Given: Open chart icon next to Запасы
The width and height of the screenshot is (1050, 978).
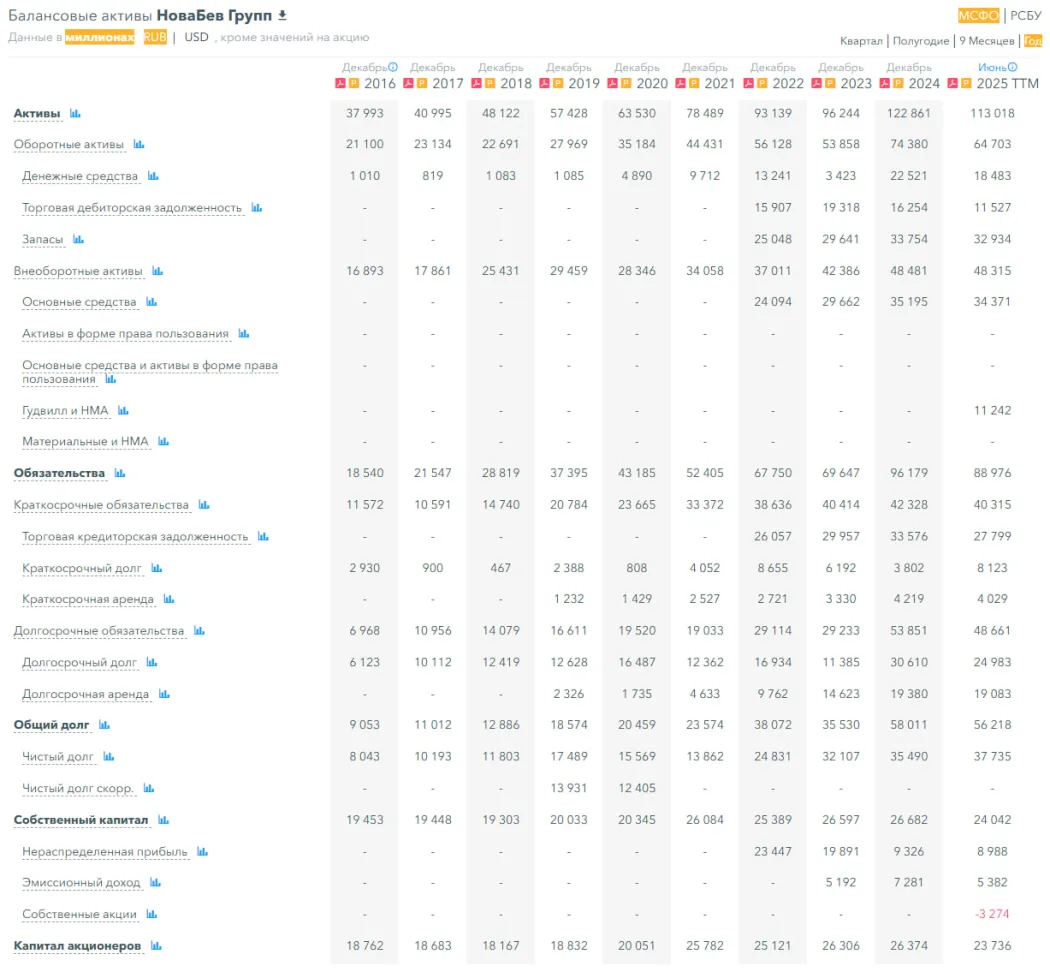Looking at the screenshot, I should click(x=78, y=240).
